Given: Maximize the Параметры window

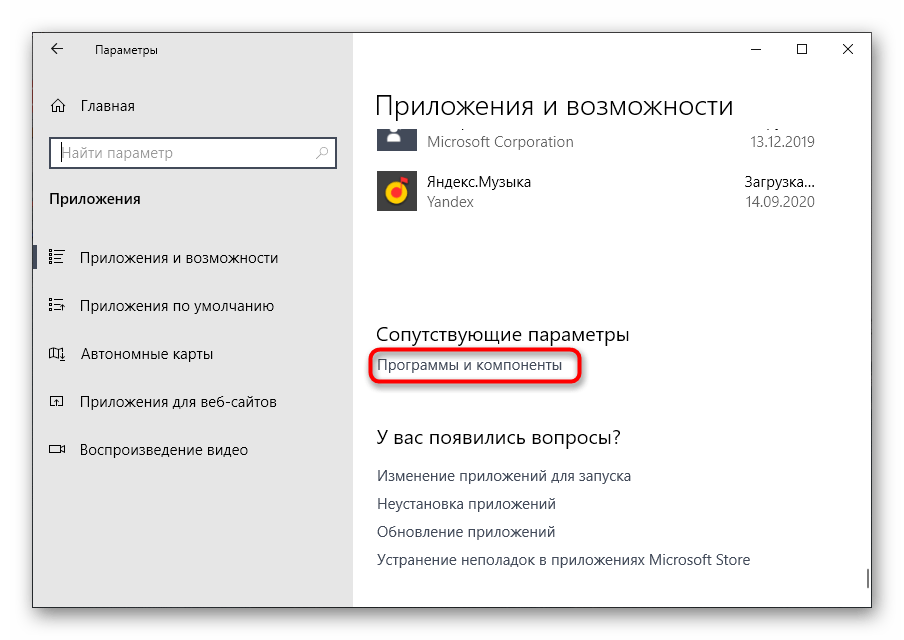Looking at the screenshot, I should tap(802, 49).
